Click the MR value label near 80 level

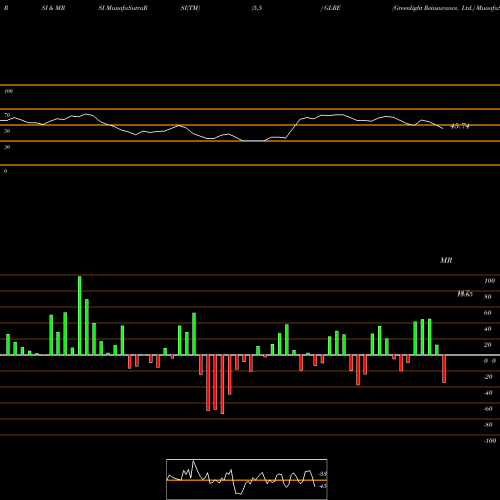tap(465, 294)
